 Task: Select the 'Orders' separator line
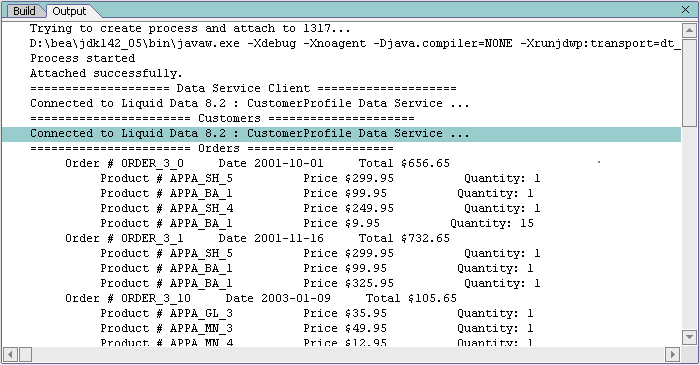[x=212, y=149]
